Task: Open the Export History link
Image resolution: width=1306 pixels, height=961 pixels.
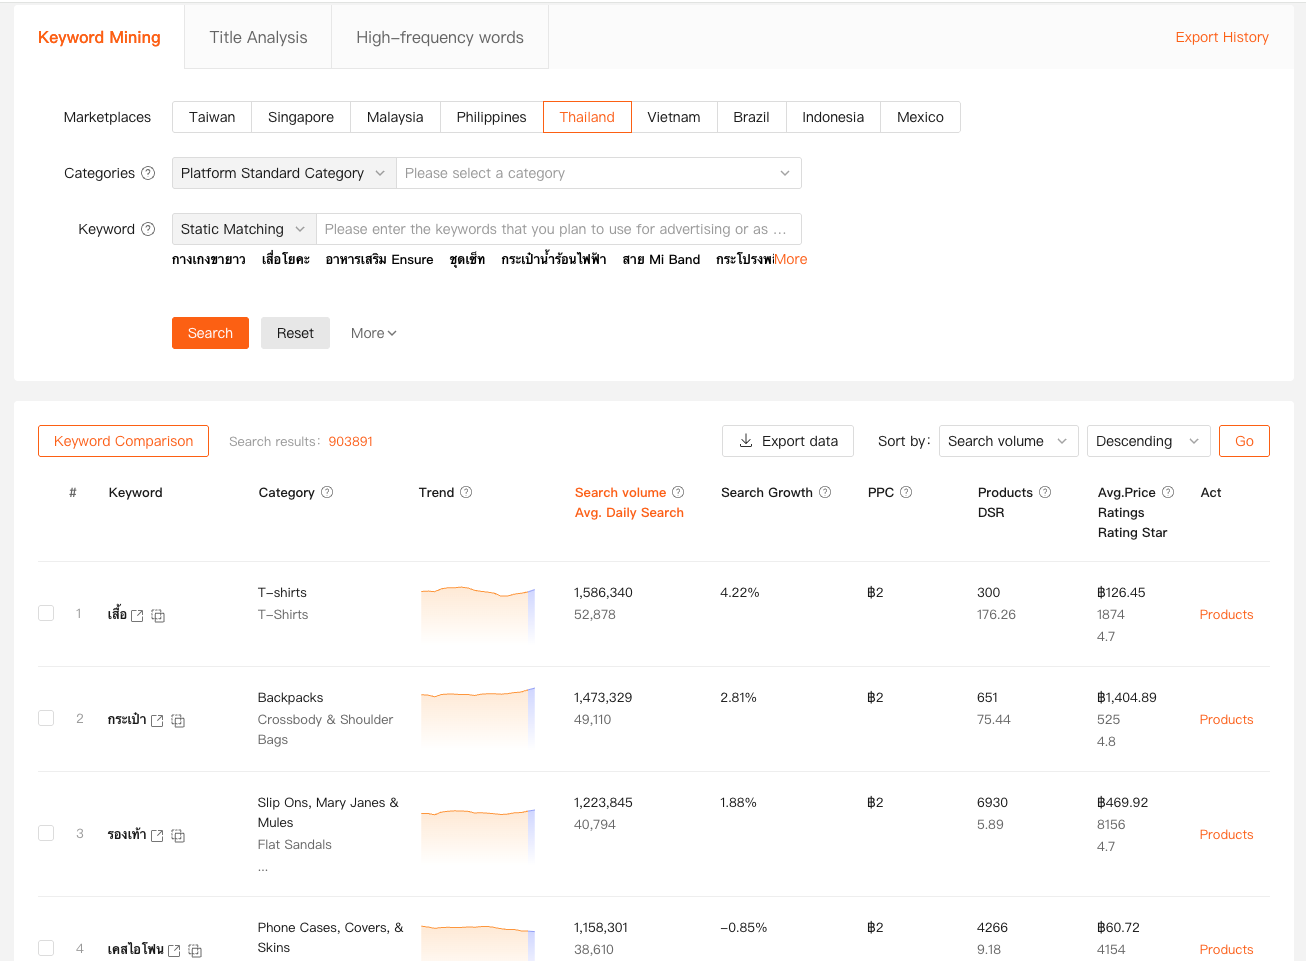Action: 1221,37
